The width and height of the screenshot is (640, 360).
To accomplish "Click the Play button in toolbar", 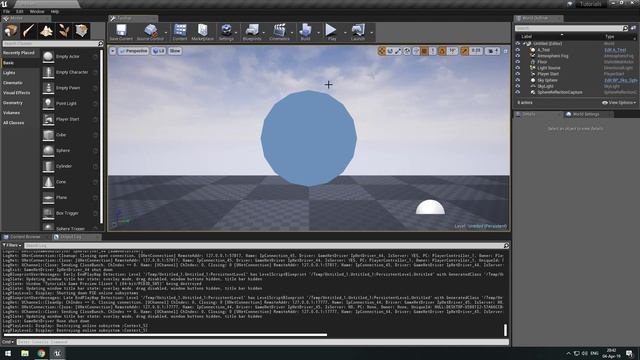I will [331, 32].
